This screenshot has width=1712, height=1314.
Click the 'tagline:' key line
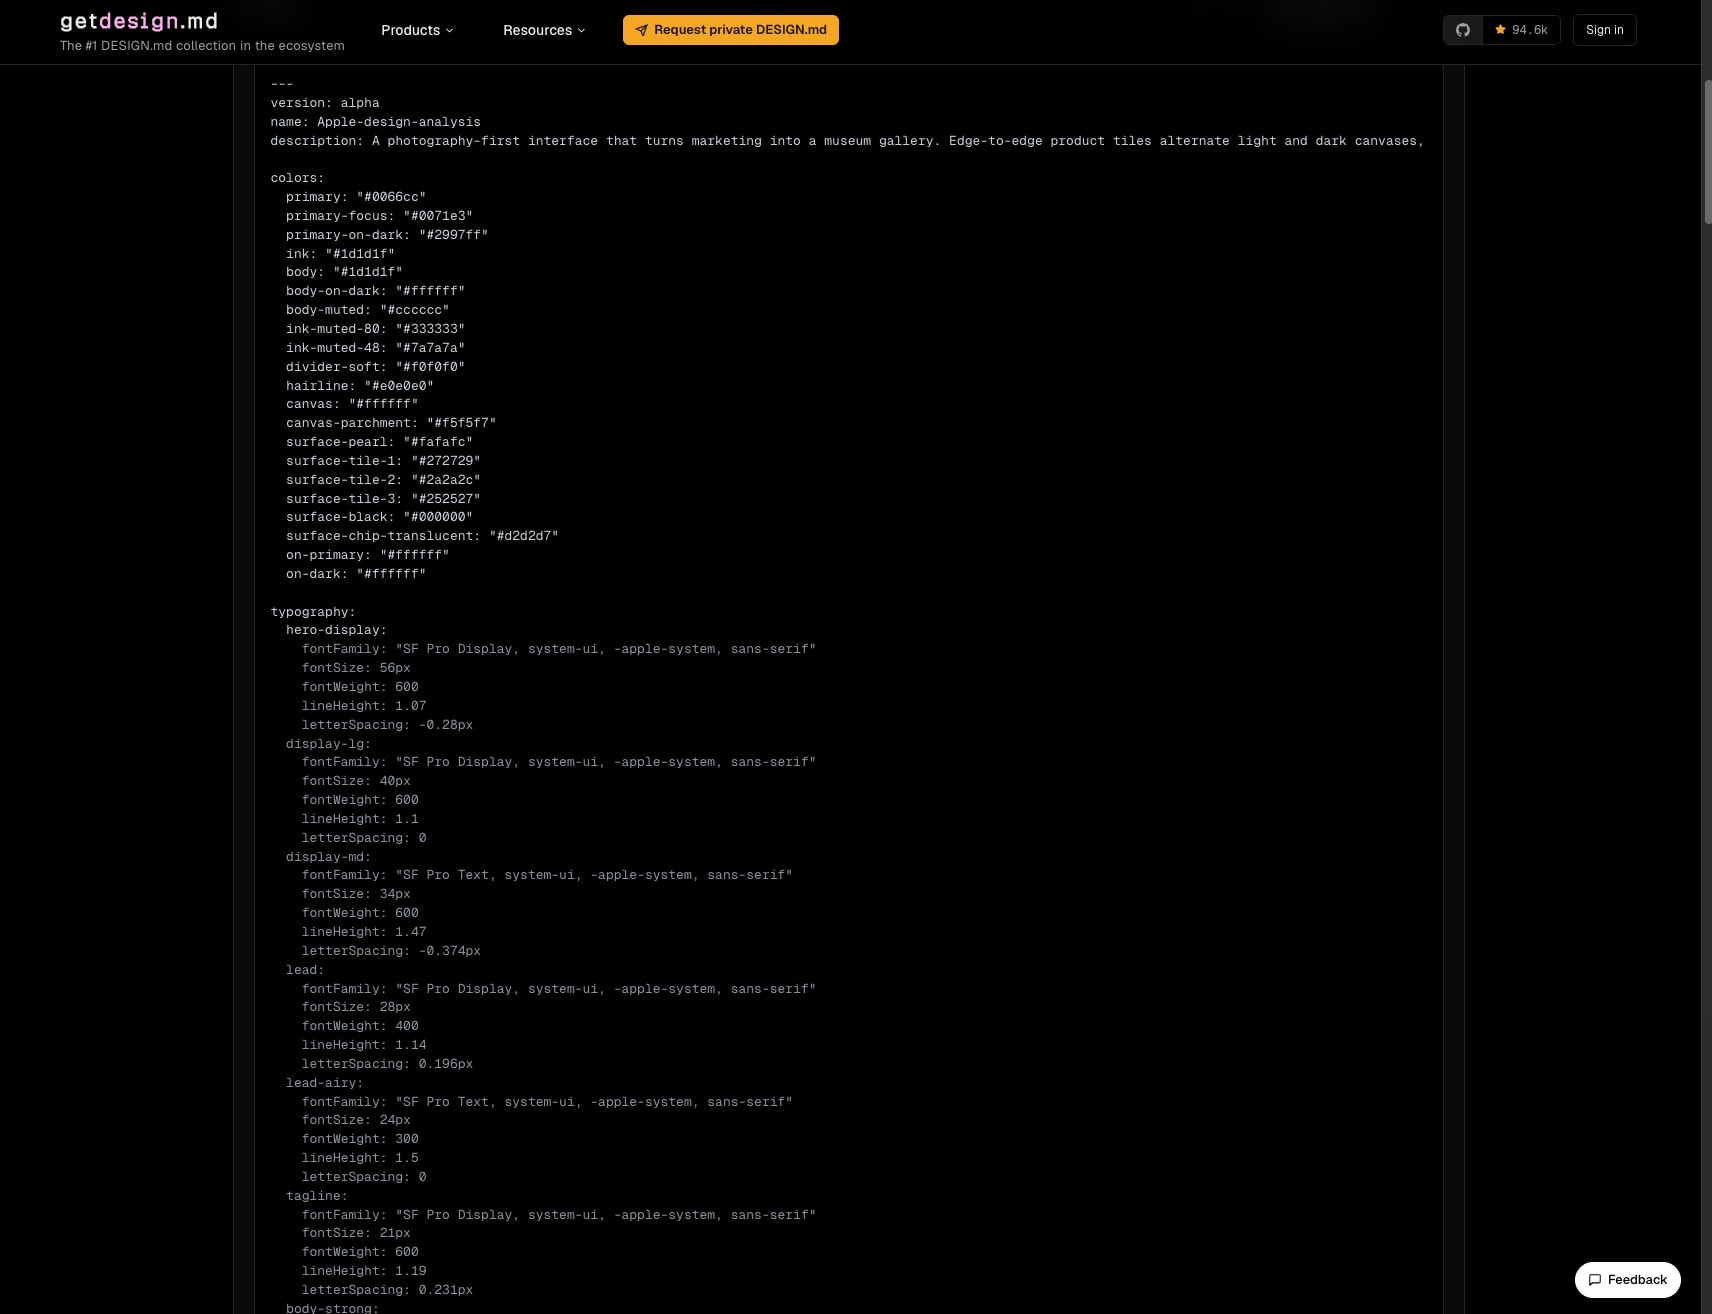[x=317, y=1196]
